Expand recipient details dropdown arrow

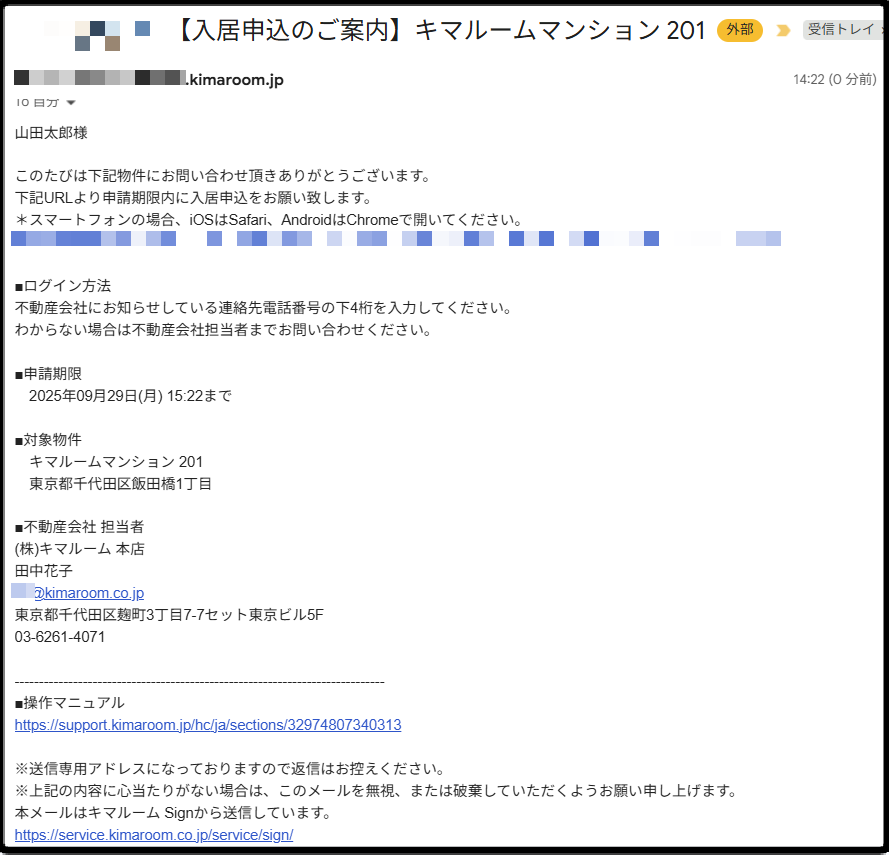pos(71,103)
